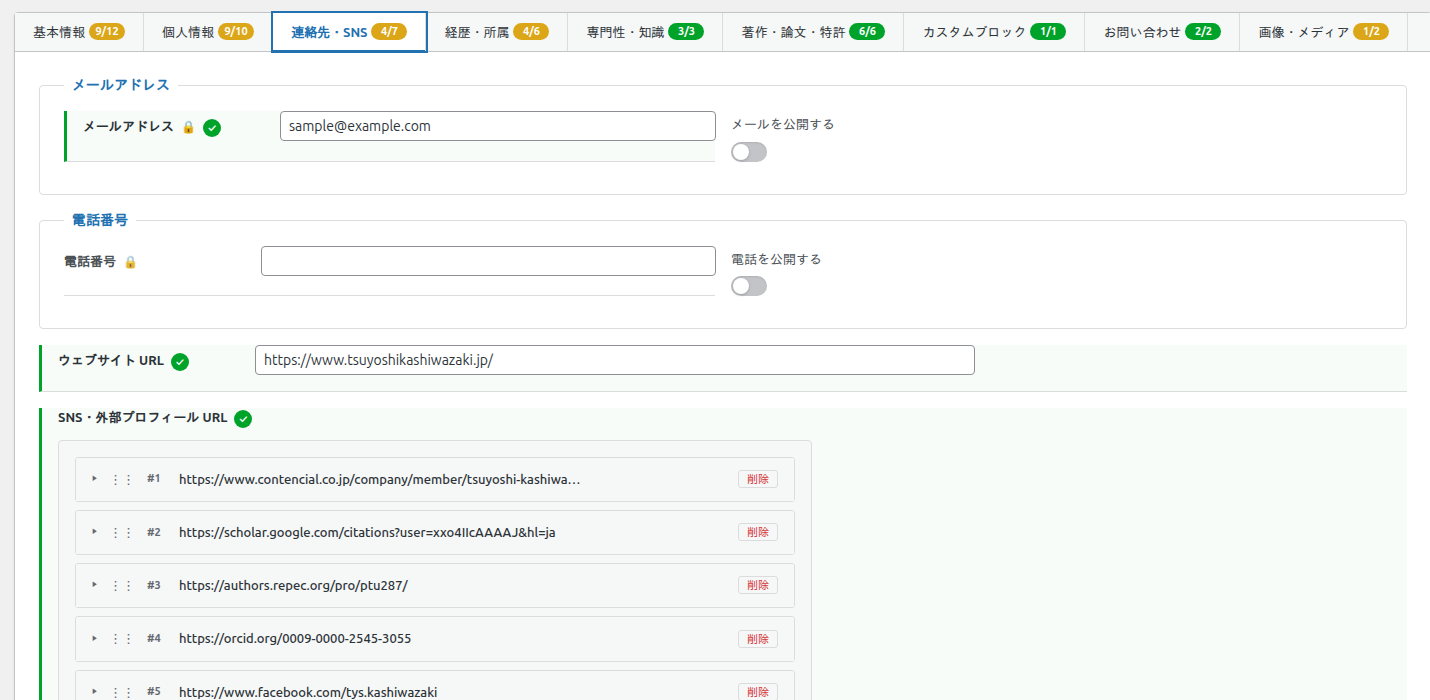Open the 経歴・所属 tab
This screenshot has height=700, width=1430.
[x=497, y=32]
